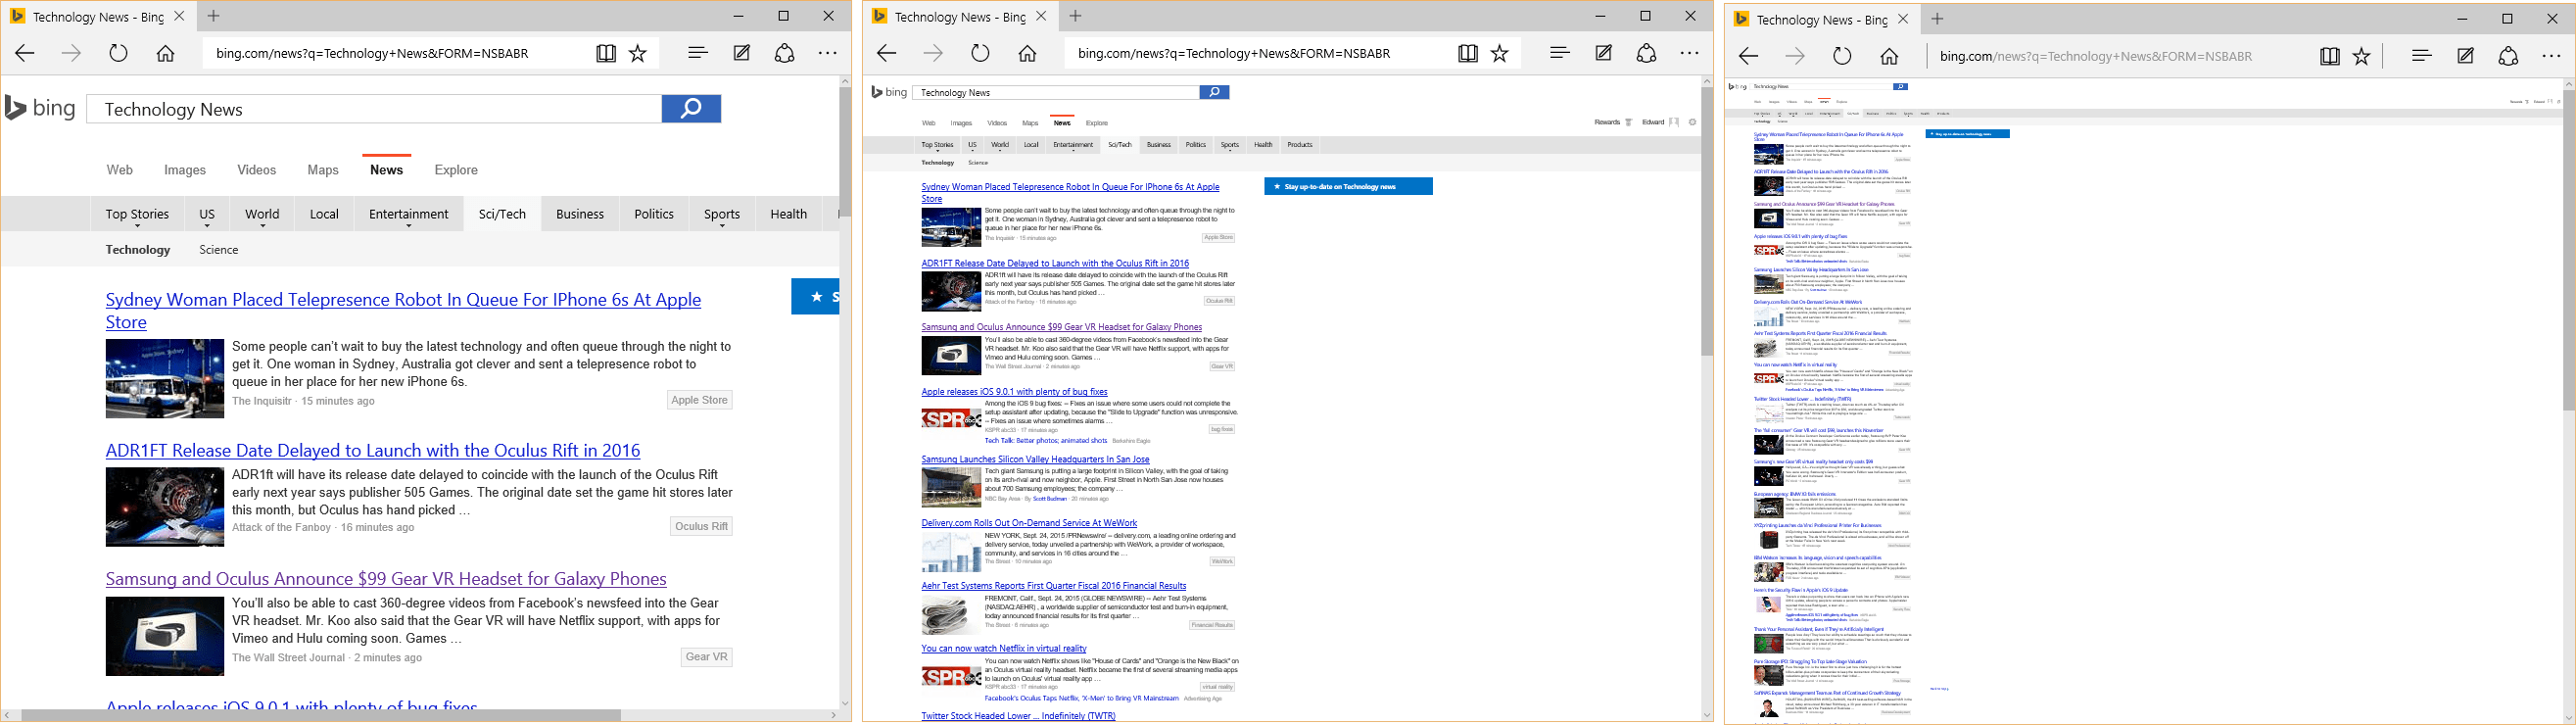2576x725 pixels.
Task: Share the page from the right window
Action: point(2509,56)
